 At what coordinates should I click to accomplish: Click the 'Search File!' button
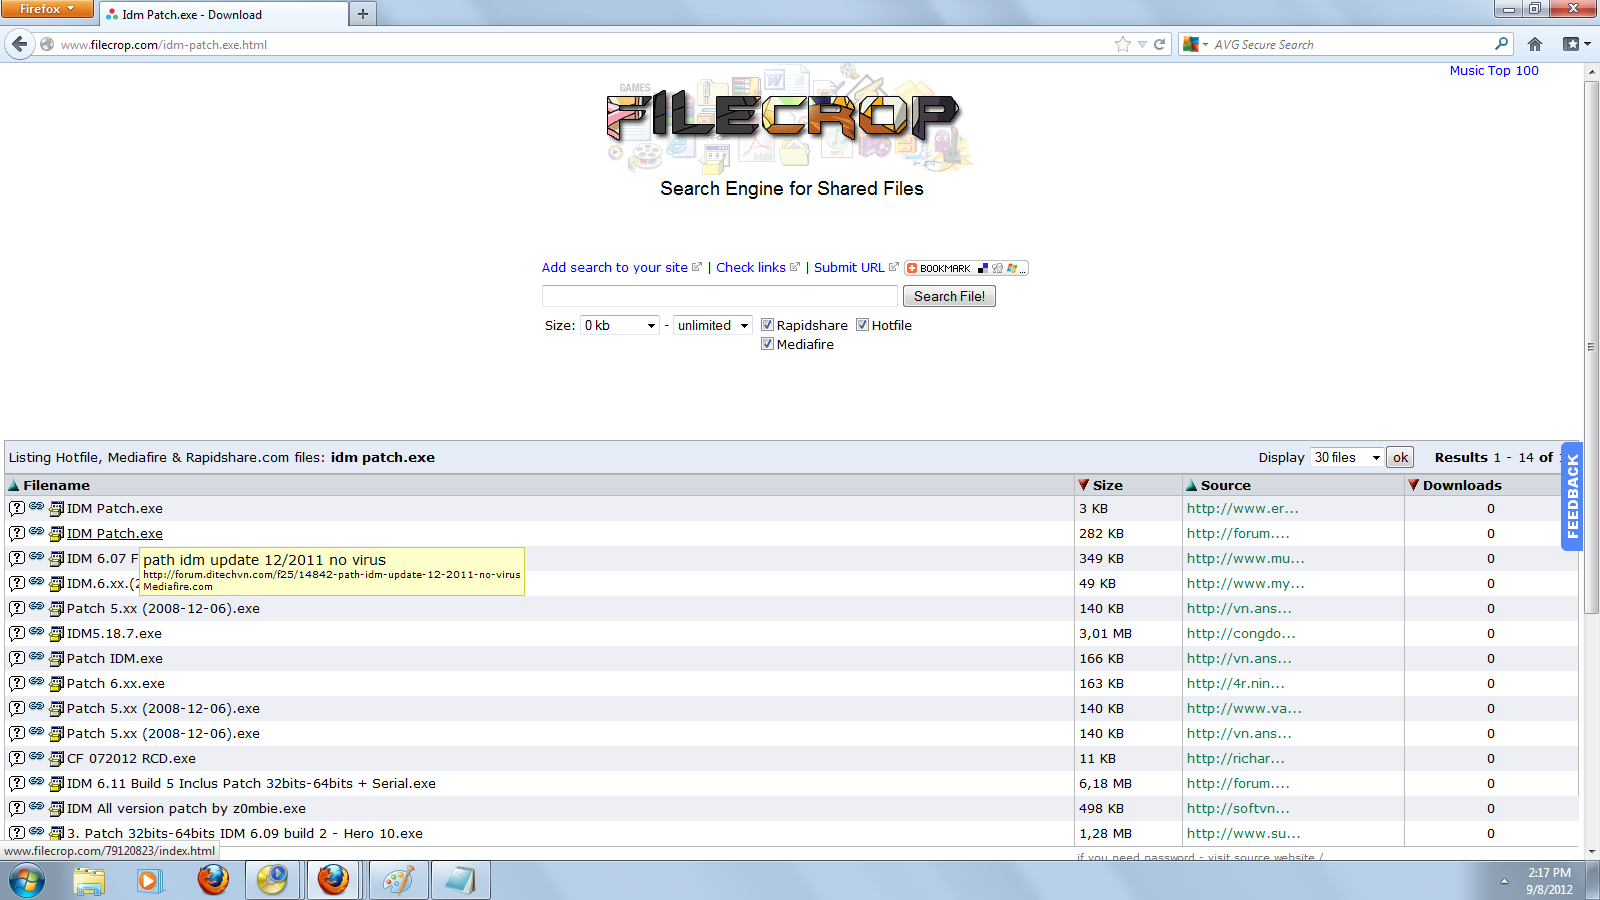click(949, 296)
